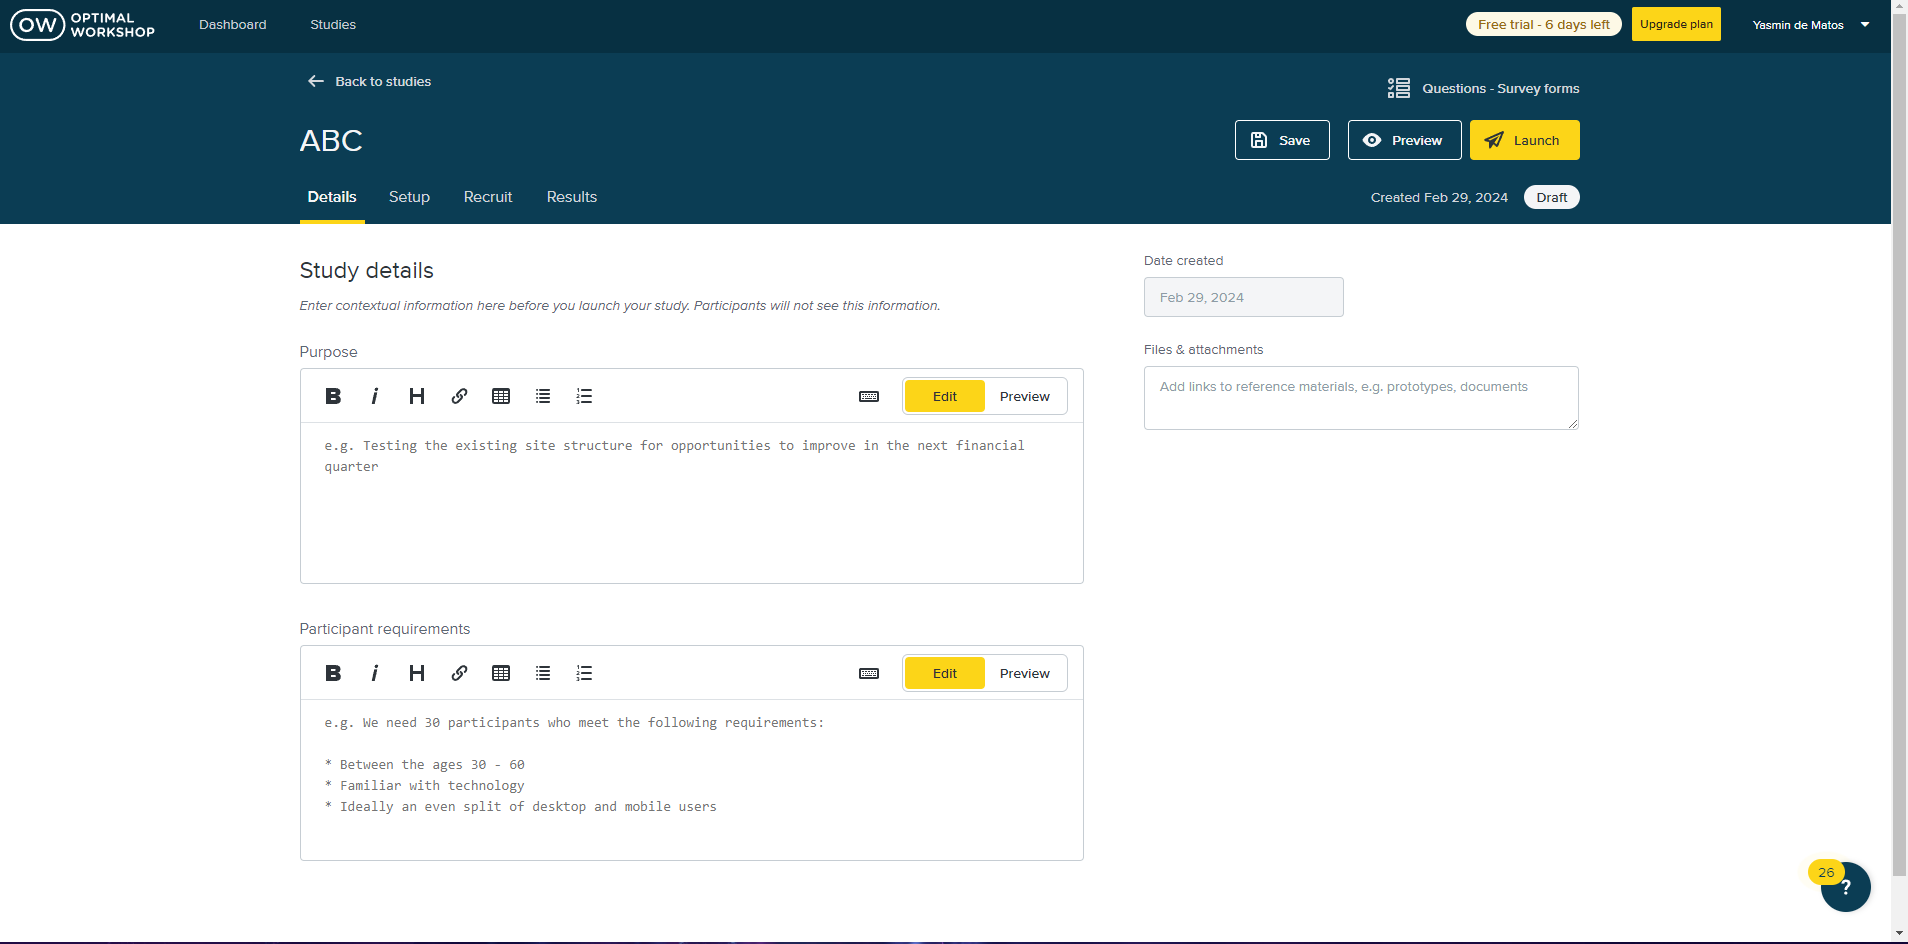Click the Participant requirements text area
The image size is (1908, 944).
tap(692, 780)
